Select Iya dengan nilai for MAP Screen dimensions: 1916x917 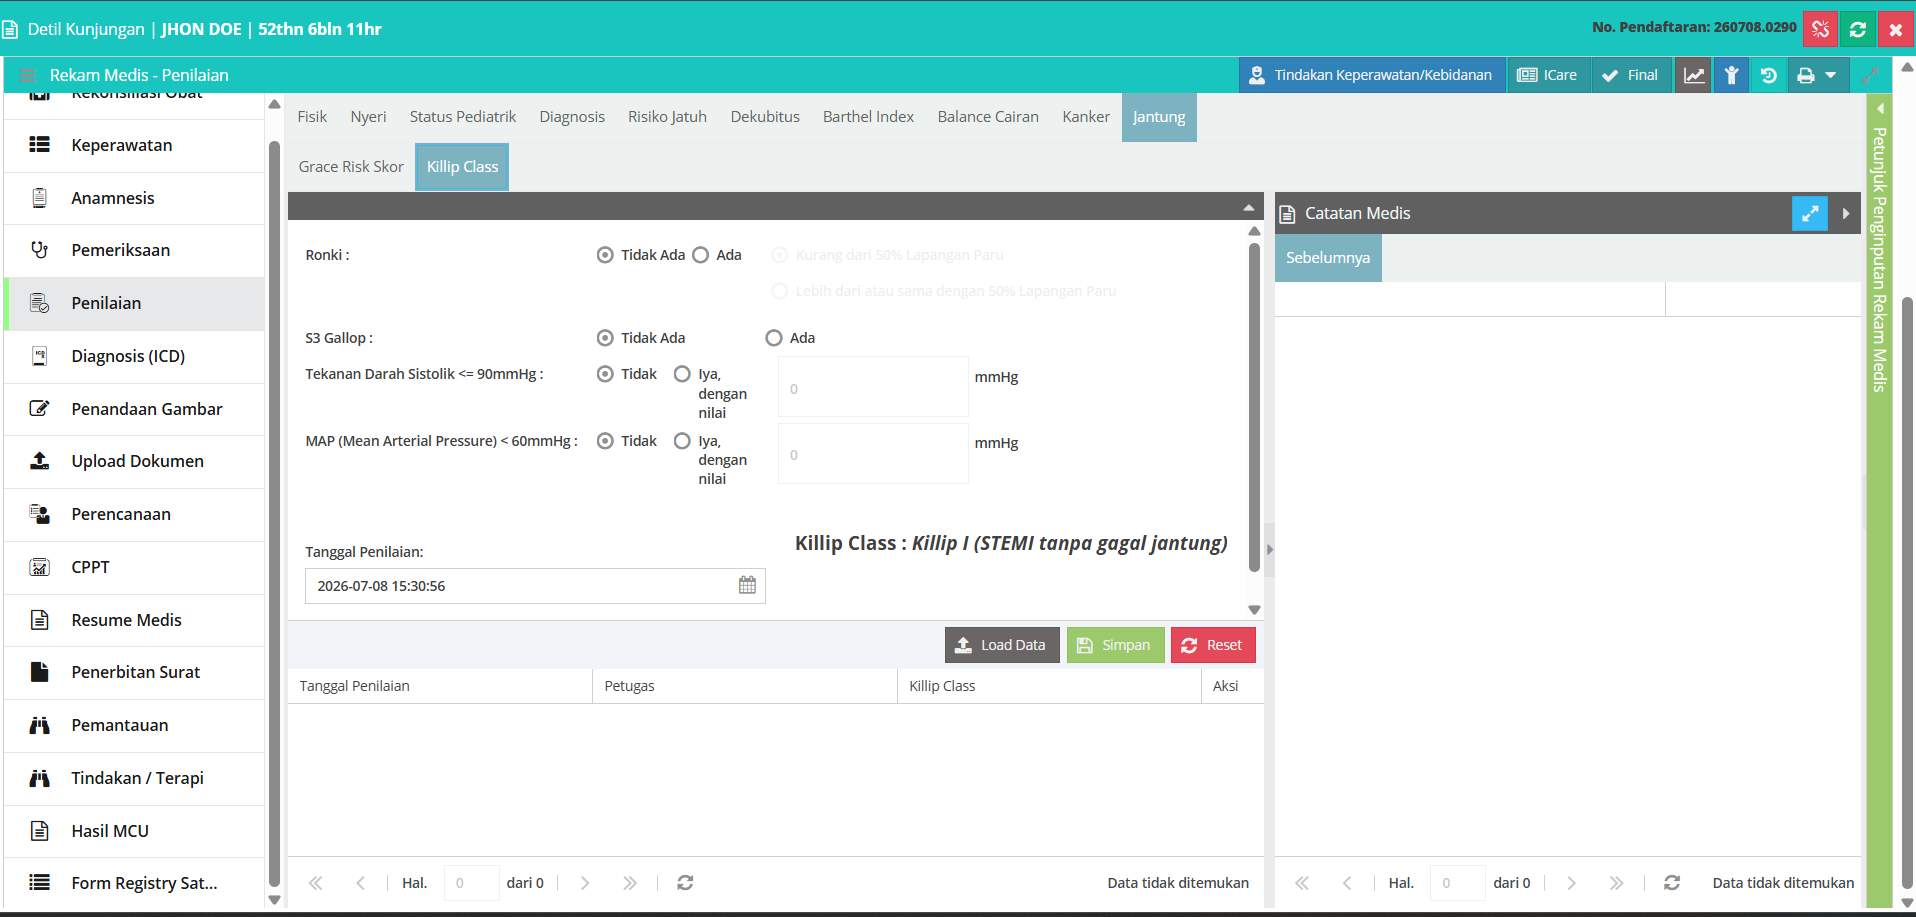tap(682, 441)
